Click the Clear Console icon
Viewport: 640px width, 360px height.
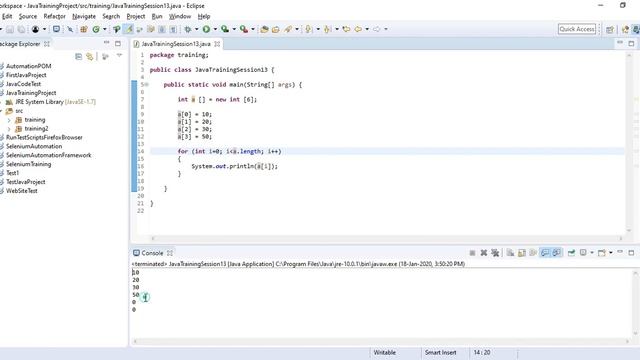point(510,253)
